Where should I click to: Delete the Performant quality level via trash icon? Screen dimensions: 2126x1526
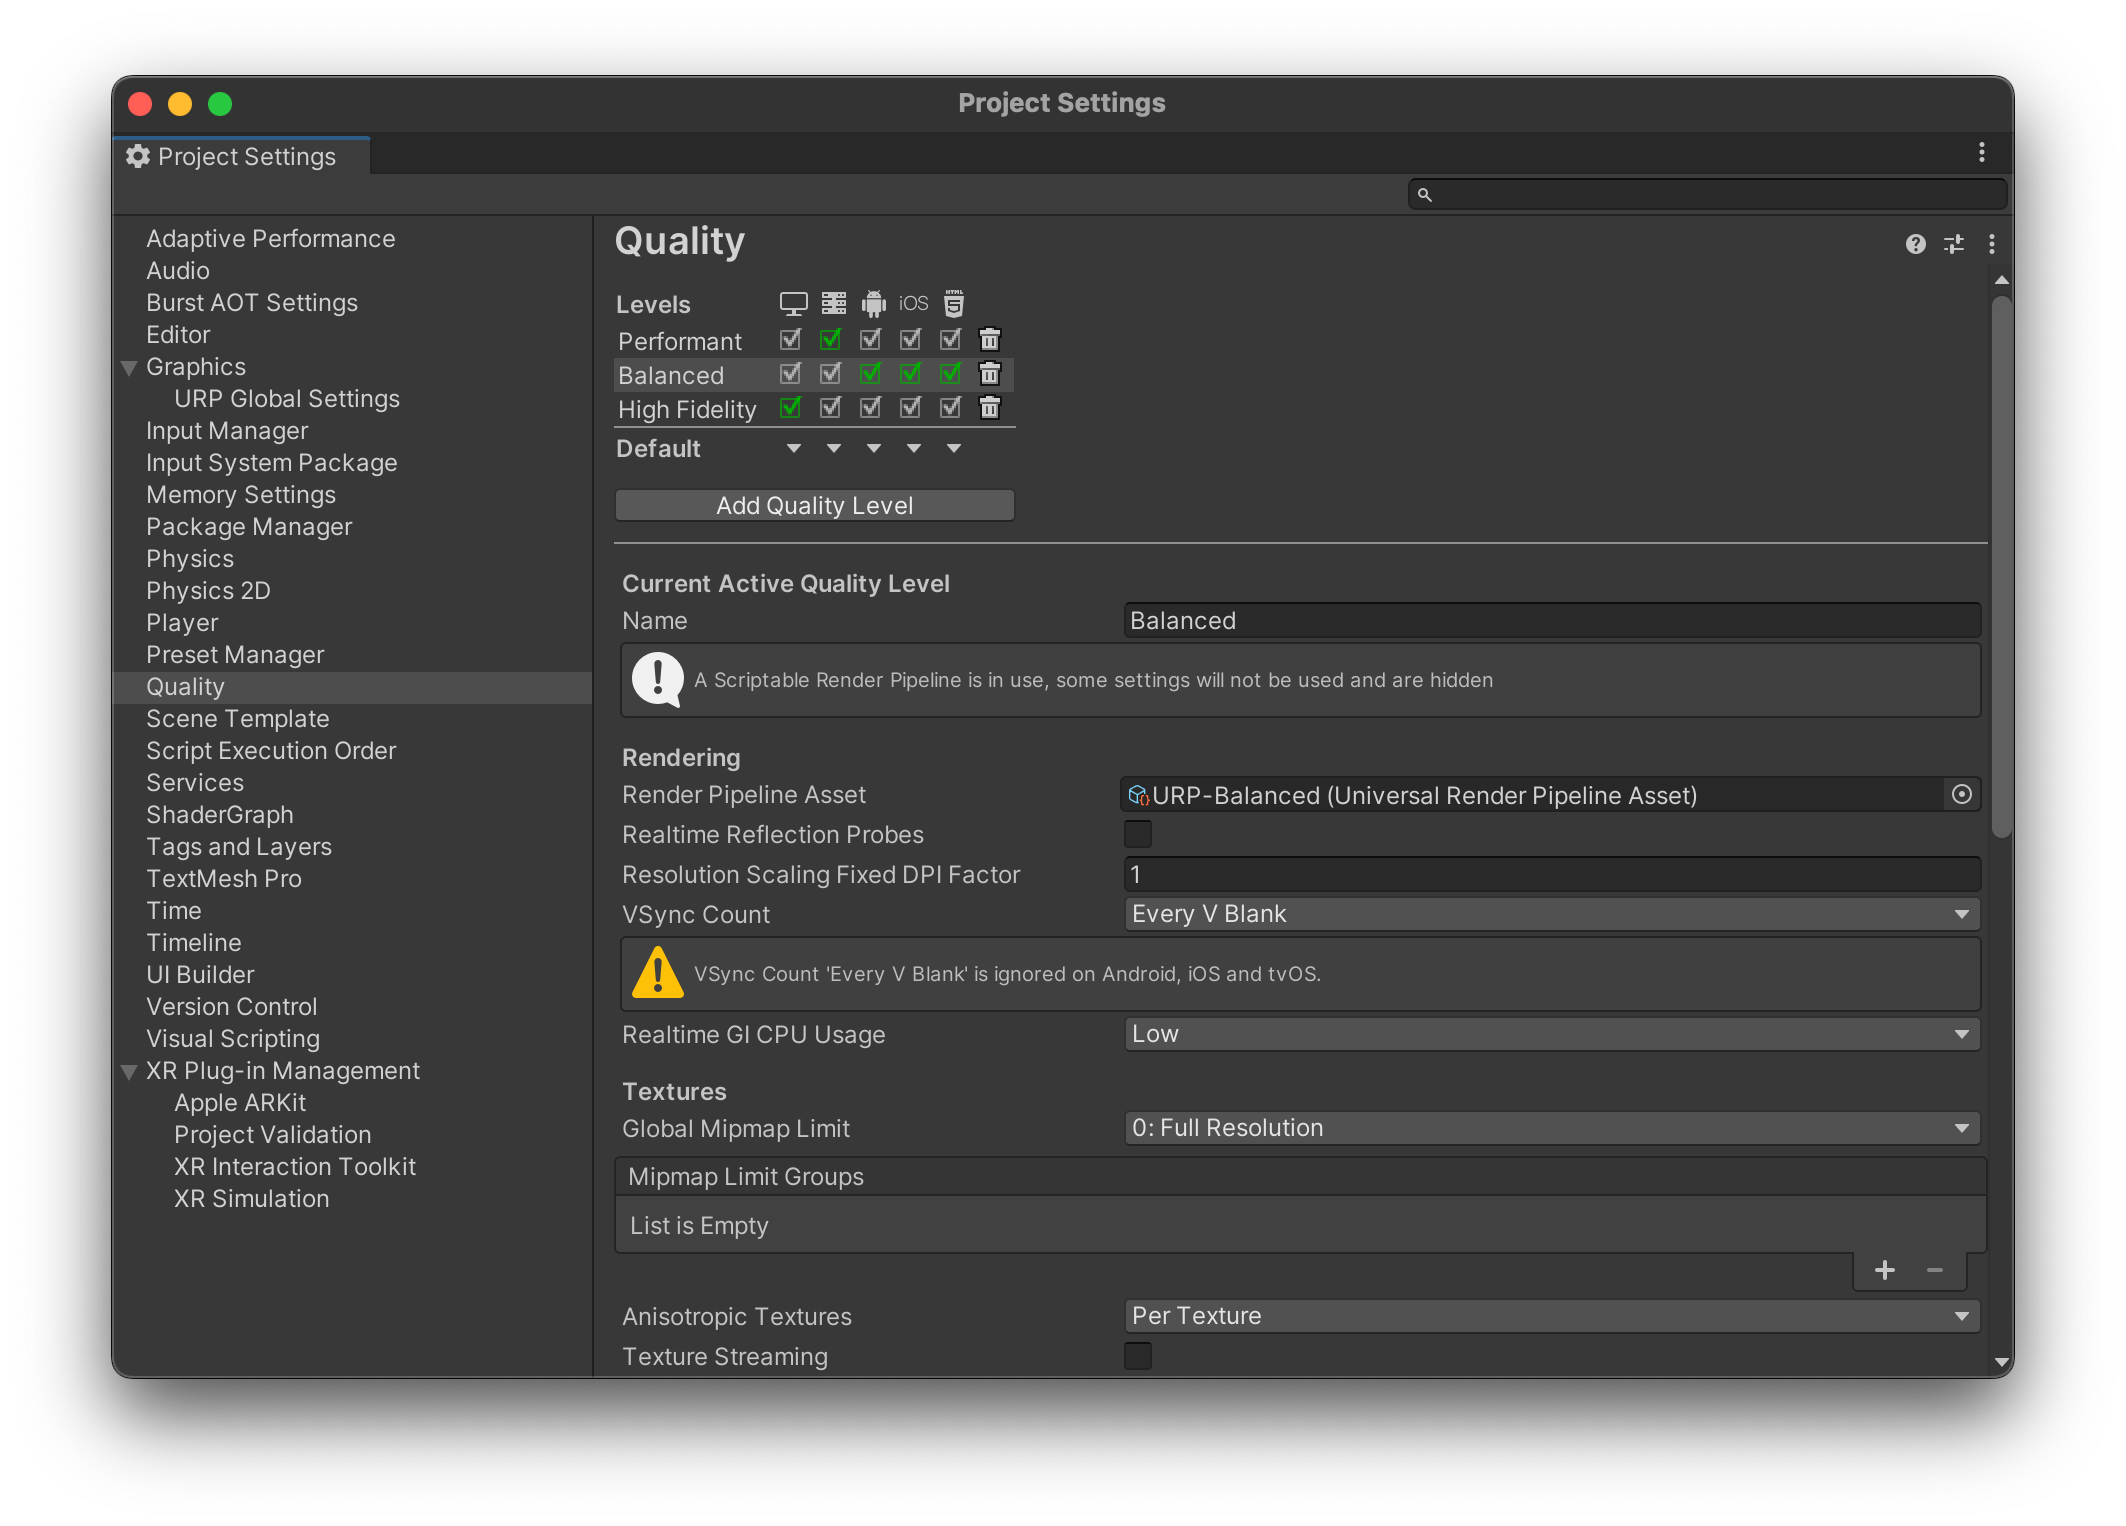(x=989, y=340)
